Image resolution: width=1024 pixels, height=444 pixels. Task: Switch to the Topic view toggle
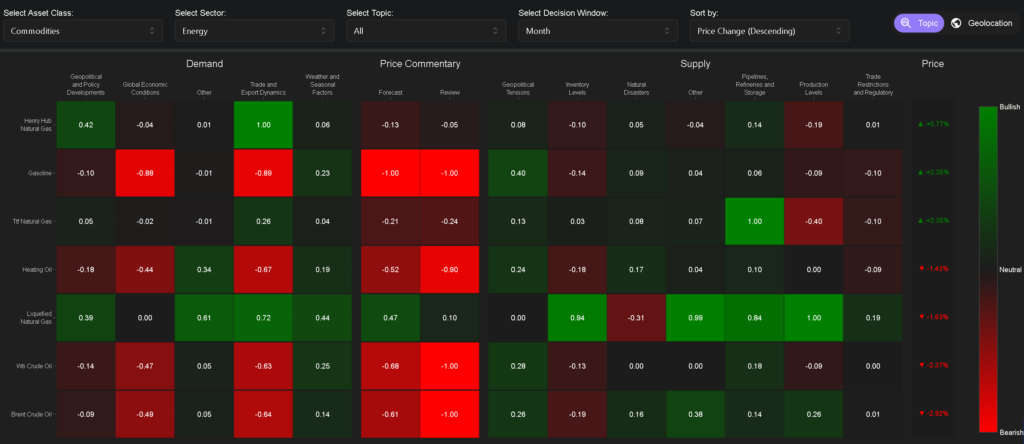point(919,23)
